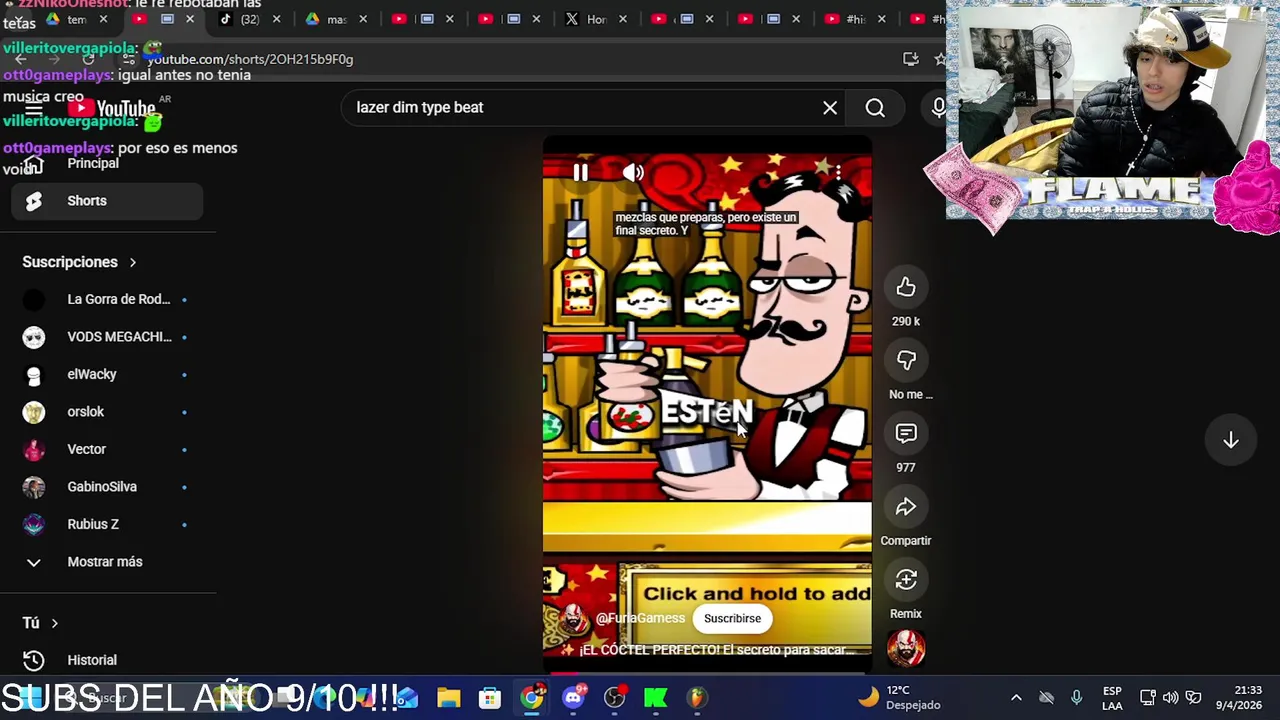
Task: Open FL Studio from the taskbar
Action: (697, 698)
